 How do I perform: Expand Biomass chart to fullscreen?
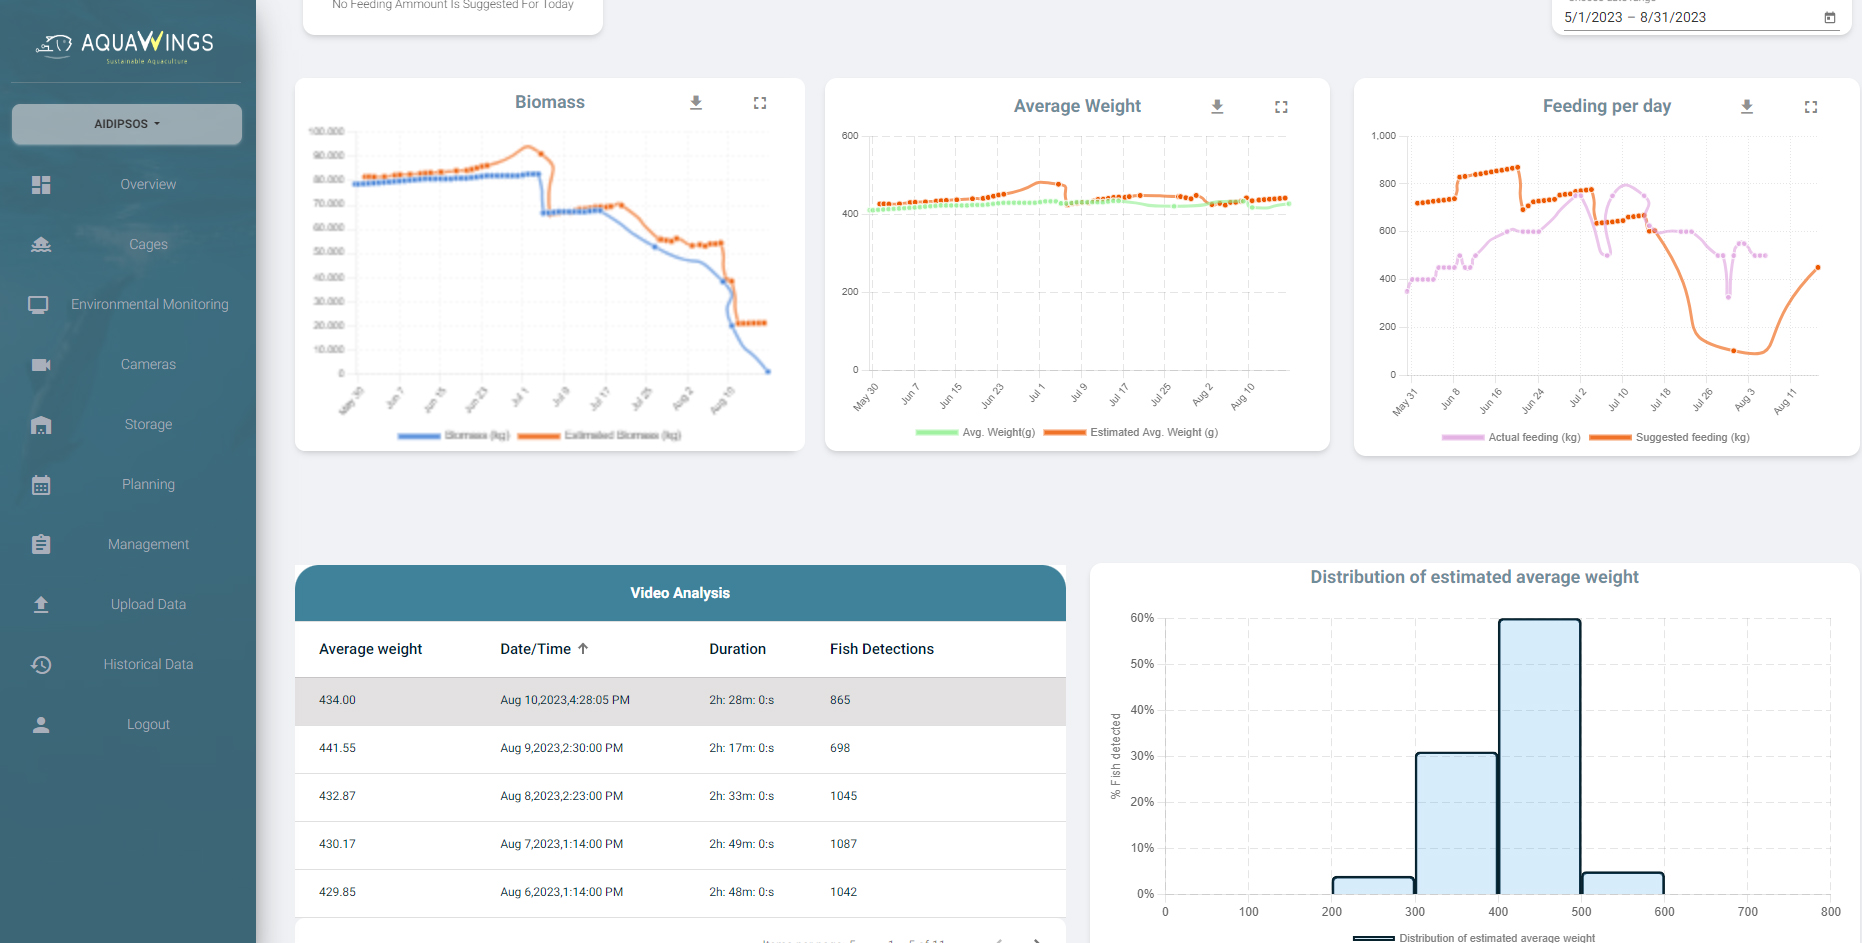coord(760,103)
